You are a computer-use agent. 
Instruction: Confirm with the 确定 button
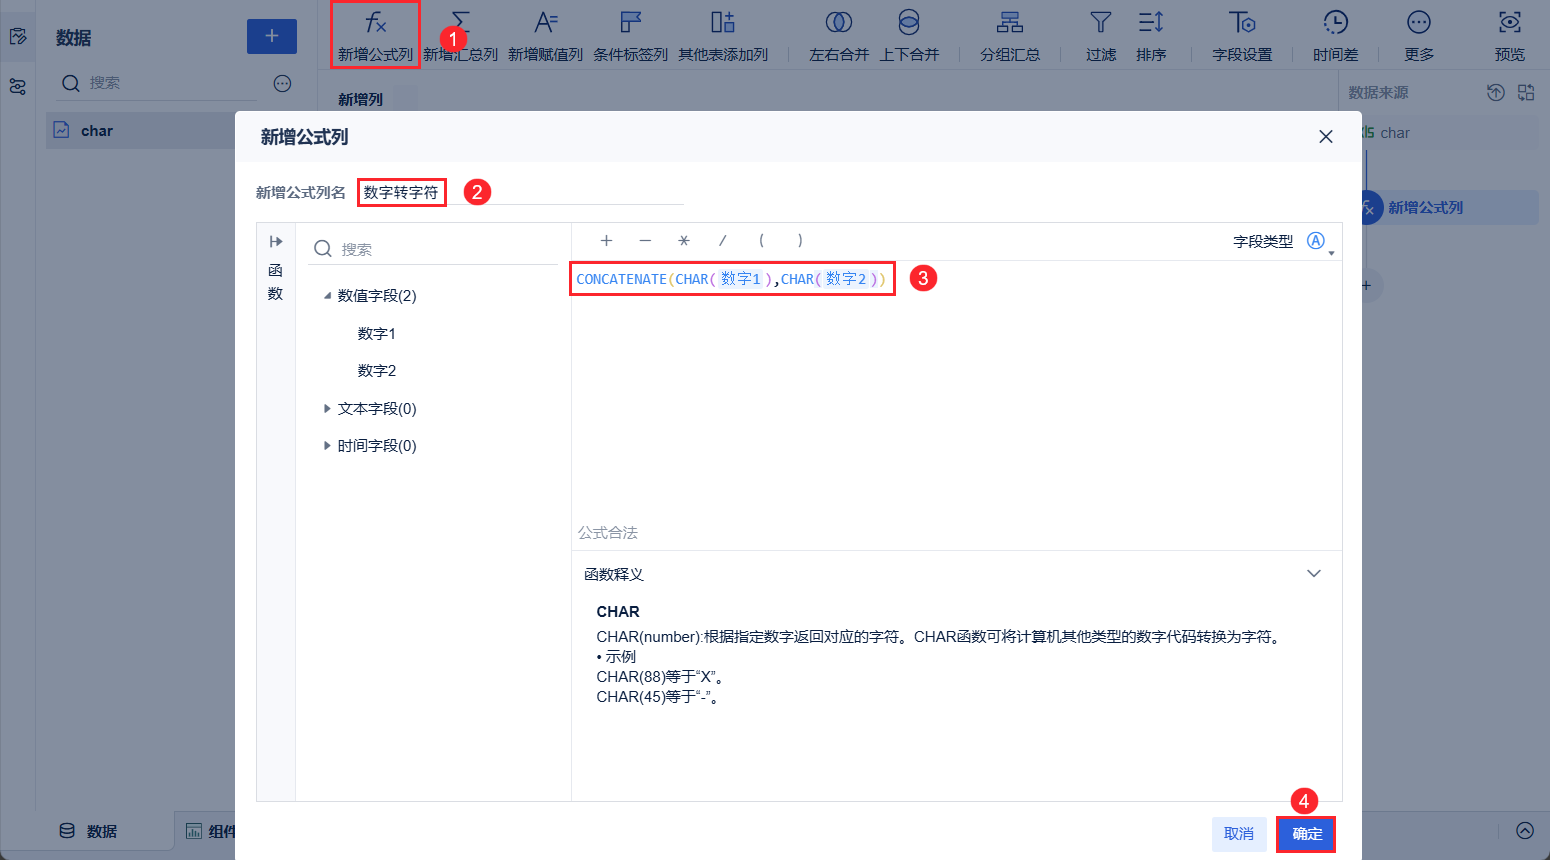pyautogui.click(x=1306, y=834)
